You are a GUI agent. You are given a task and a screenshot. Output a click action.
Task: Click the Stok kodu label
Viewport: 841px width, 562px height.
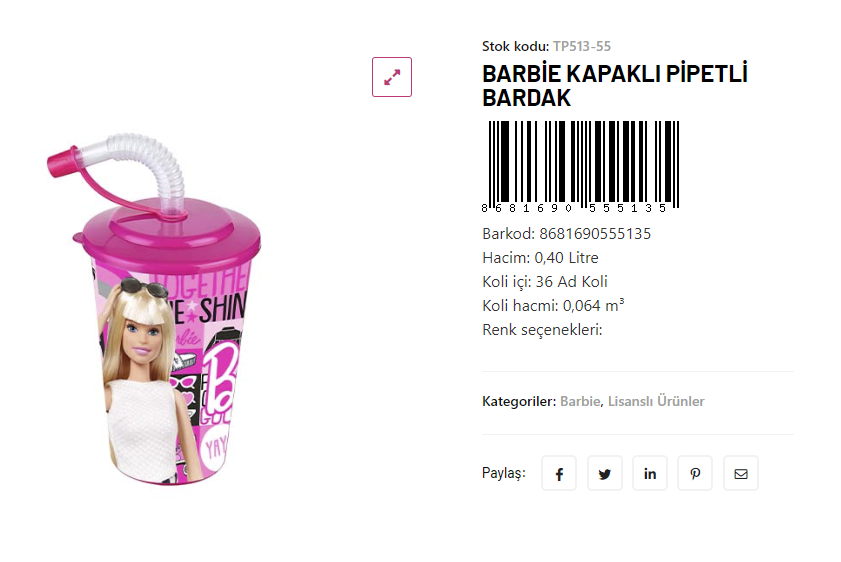[515, 46]
